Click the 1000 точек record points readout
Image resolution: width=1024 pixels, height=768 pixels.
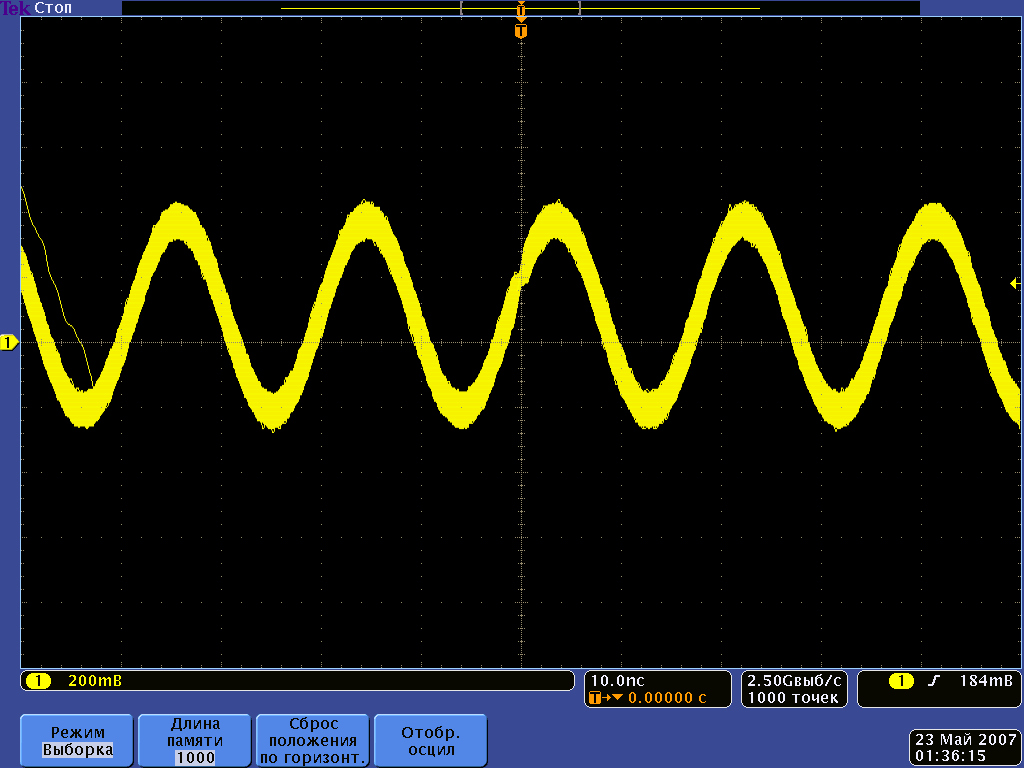click(793, 698)
